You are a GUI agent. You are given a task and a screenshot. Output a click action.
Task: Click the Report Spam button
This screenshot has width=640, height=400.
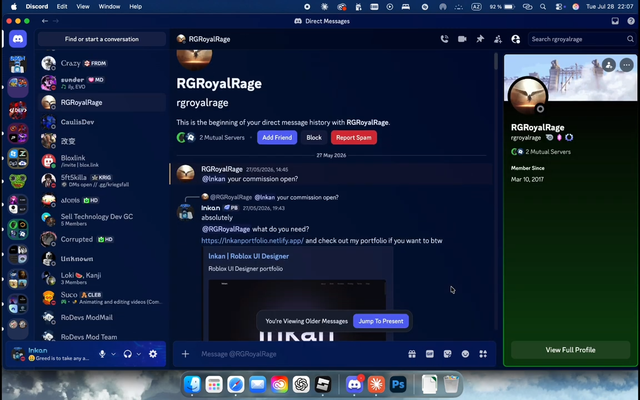coord(354,138)
